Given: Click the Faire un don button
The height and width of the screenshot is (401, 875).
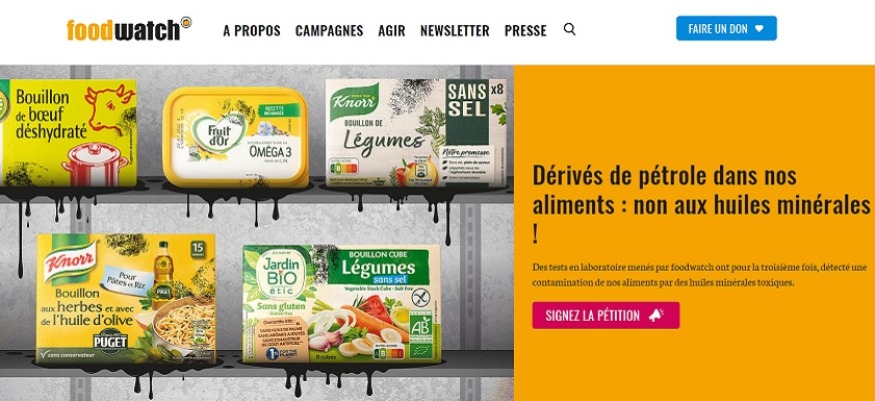Looking at the screenshot, I should 726,28.
